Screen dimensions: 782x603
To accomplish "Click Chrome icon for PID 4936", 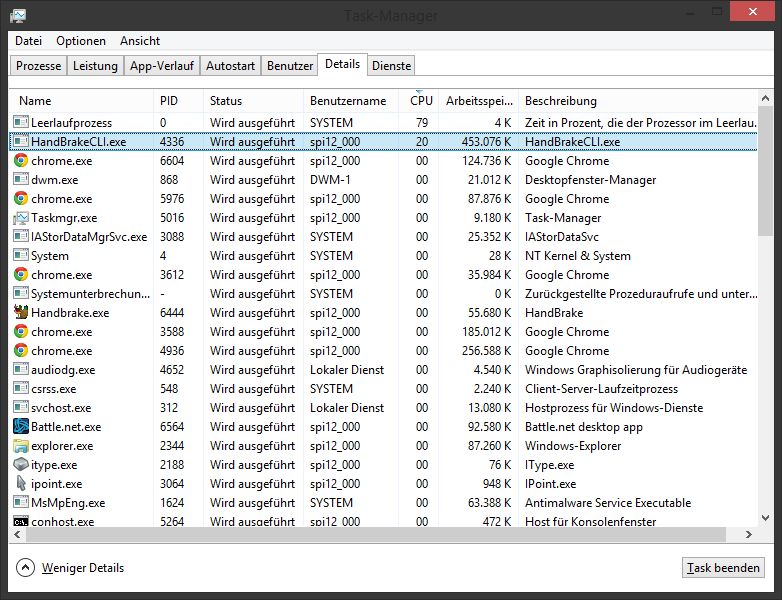I will point(21,350).
